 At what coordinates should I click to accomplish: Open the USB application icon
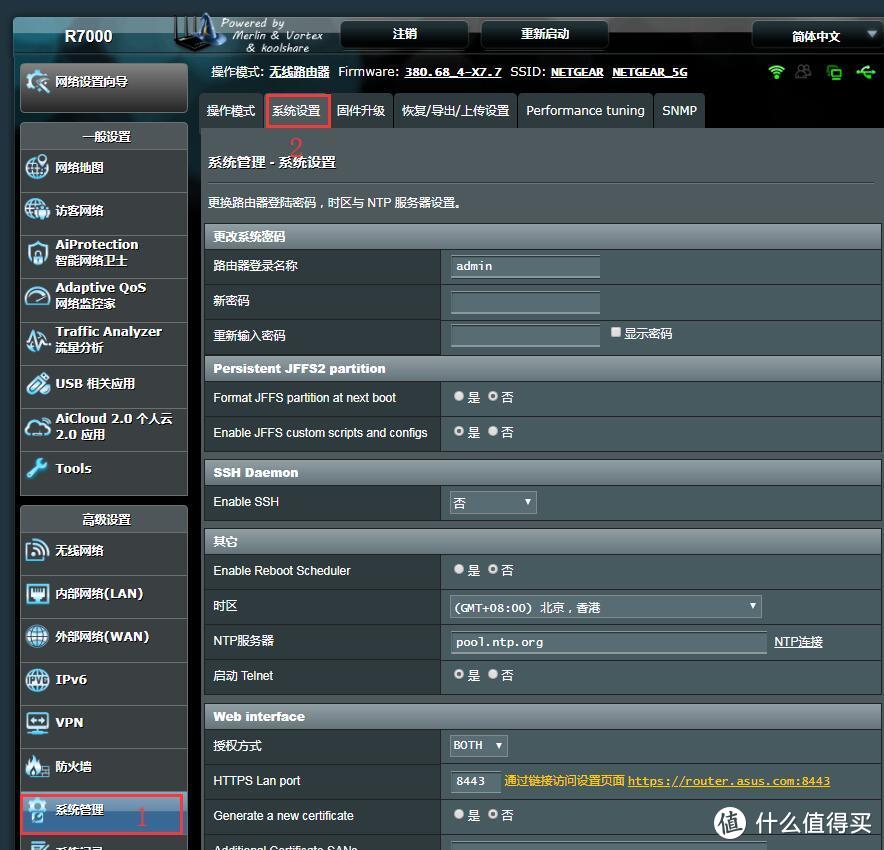point(37,384)
